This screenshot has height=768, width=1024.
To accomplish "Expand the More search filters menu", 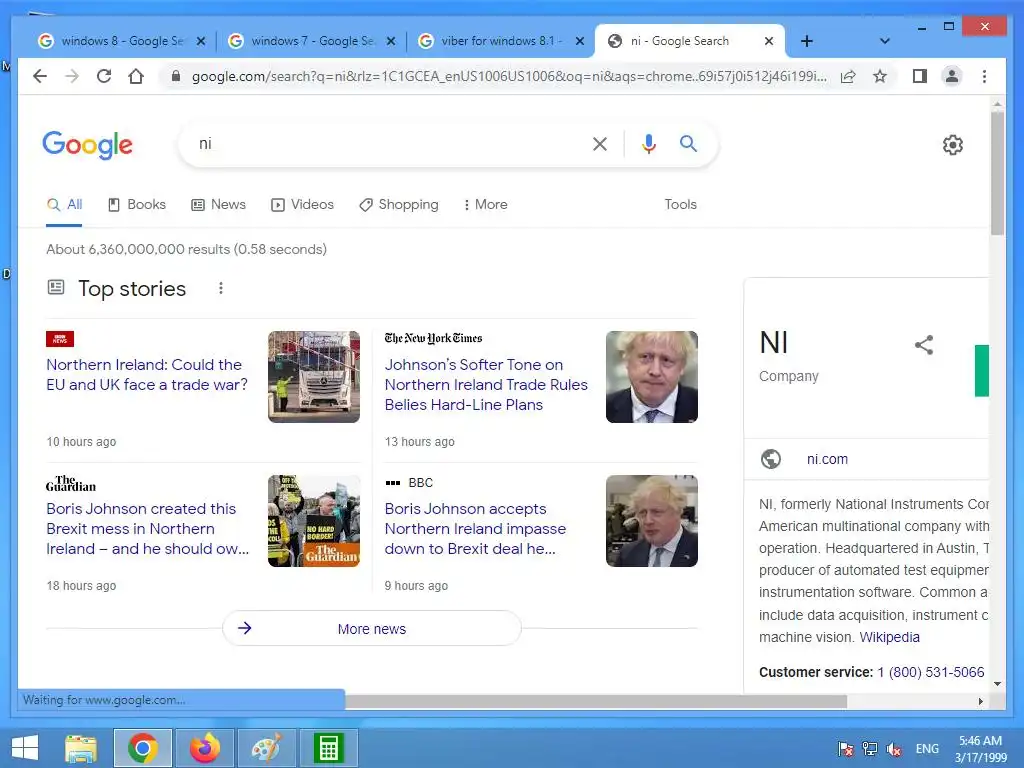I will 485,204.
